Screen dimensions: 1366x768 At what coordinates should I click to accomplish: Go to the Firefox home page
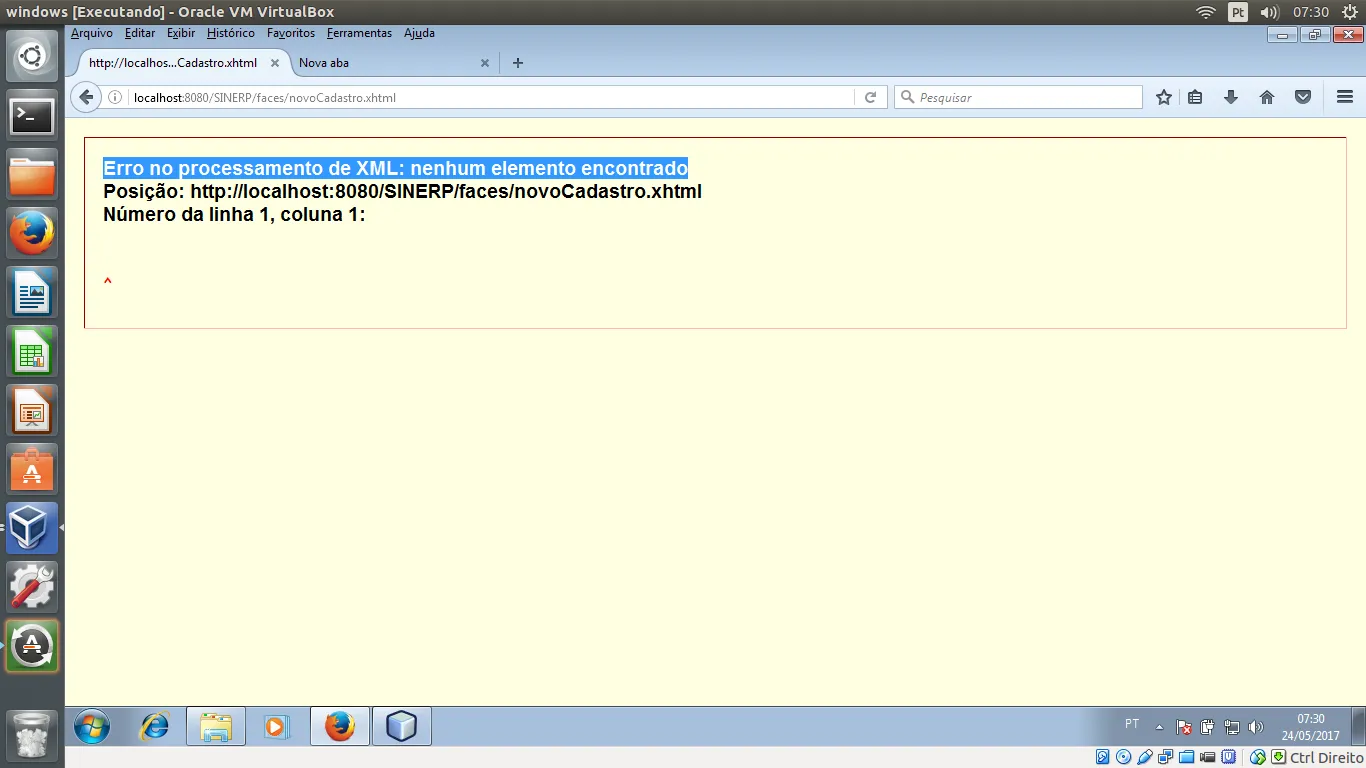pos(1267,97)
